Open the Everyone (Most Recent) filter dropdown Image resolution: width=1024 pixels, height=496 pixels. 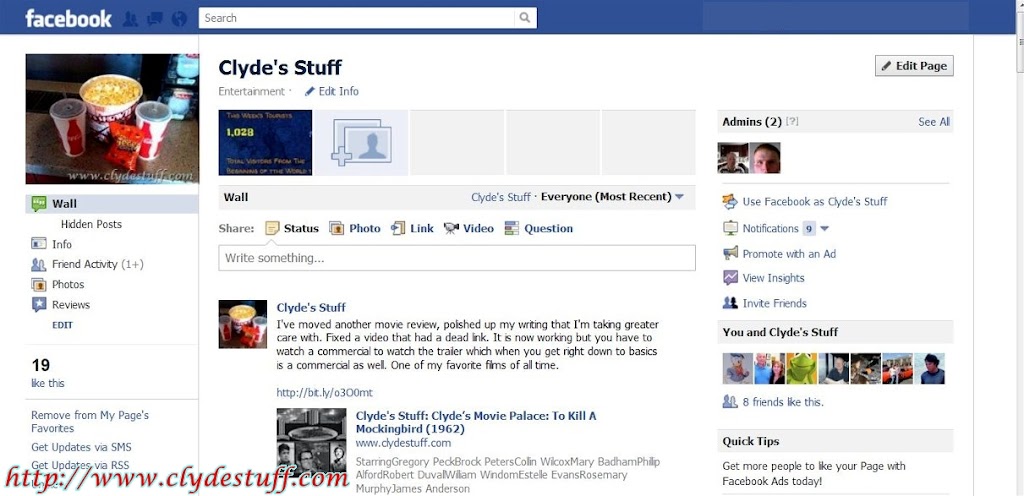613,196
